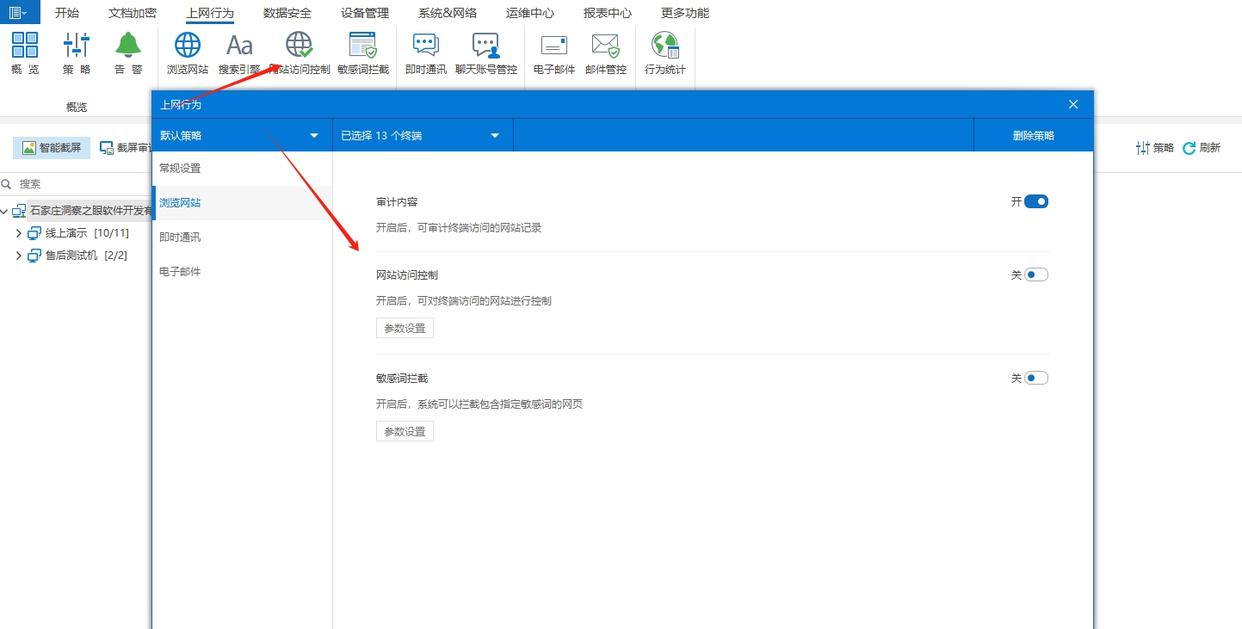
Task: Select the 策略 policy icon
Action: tap(76, 52)
